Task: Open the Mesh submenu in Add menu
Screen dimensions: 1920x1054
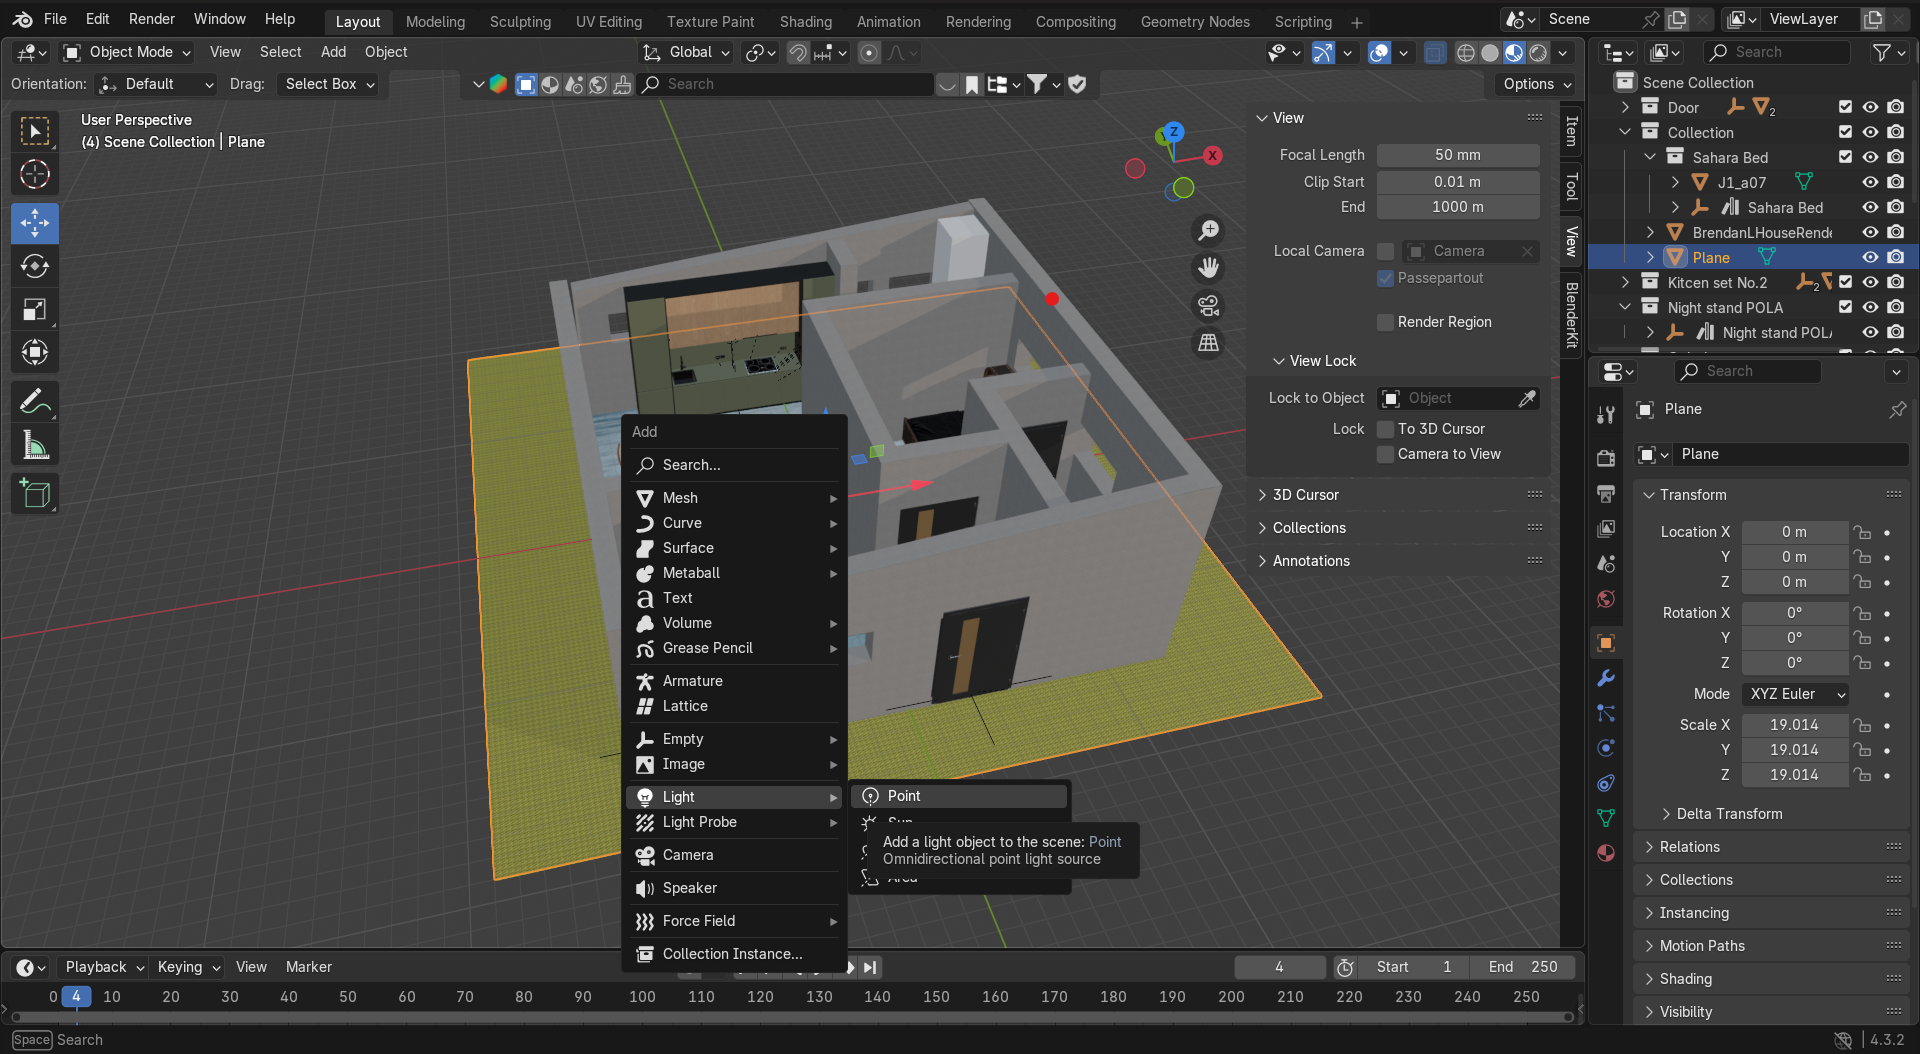Action: point(735,498)
